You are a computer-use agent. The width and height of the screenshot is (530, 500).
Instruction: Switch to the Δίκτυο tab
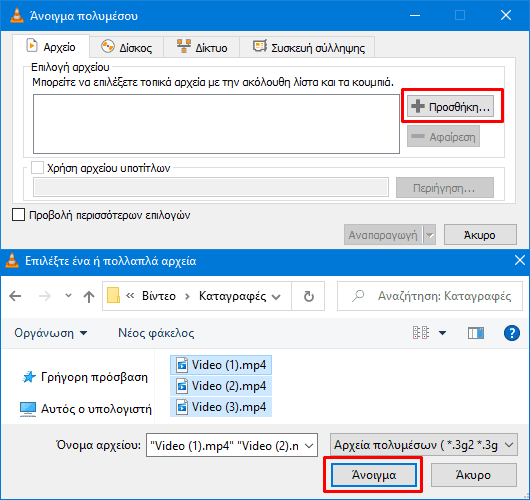coord(202,47)
